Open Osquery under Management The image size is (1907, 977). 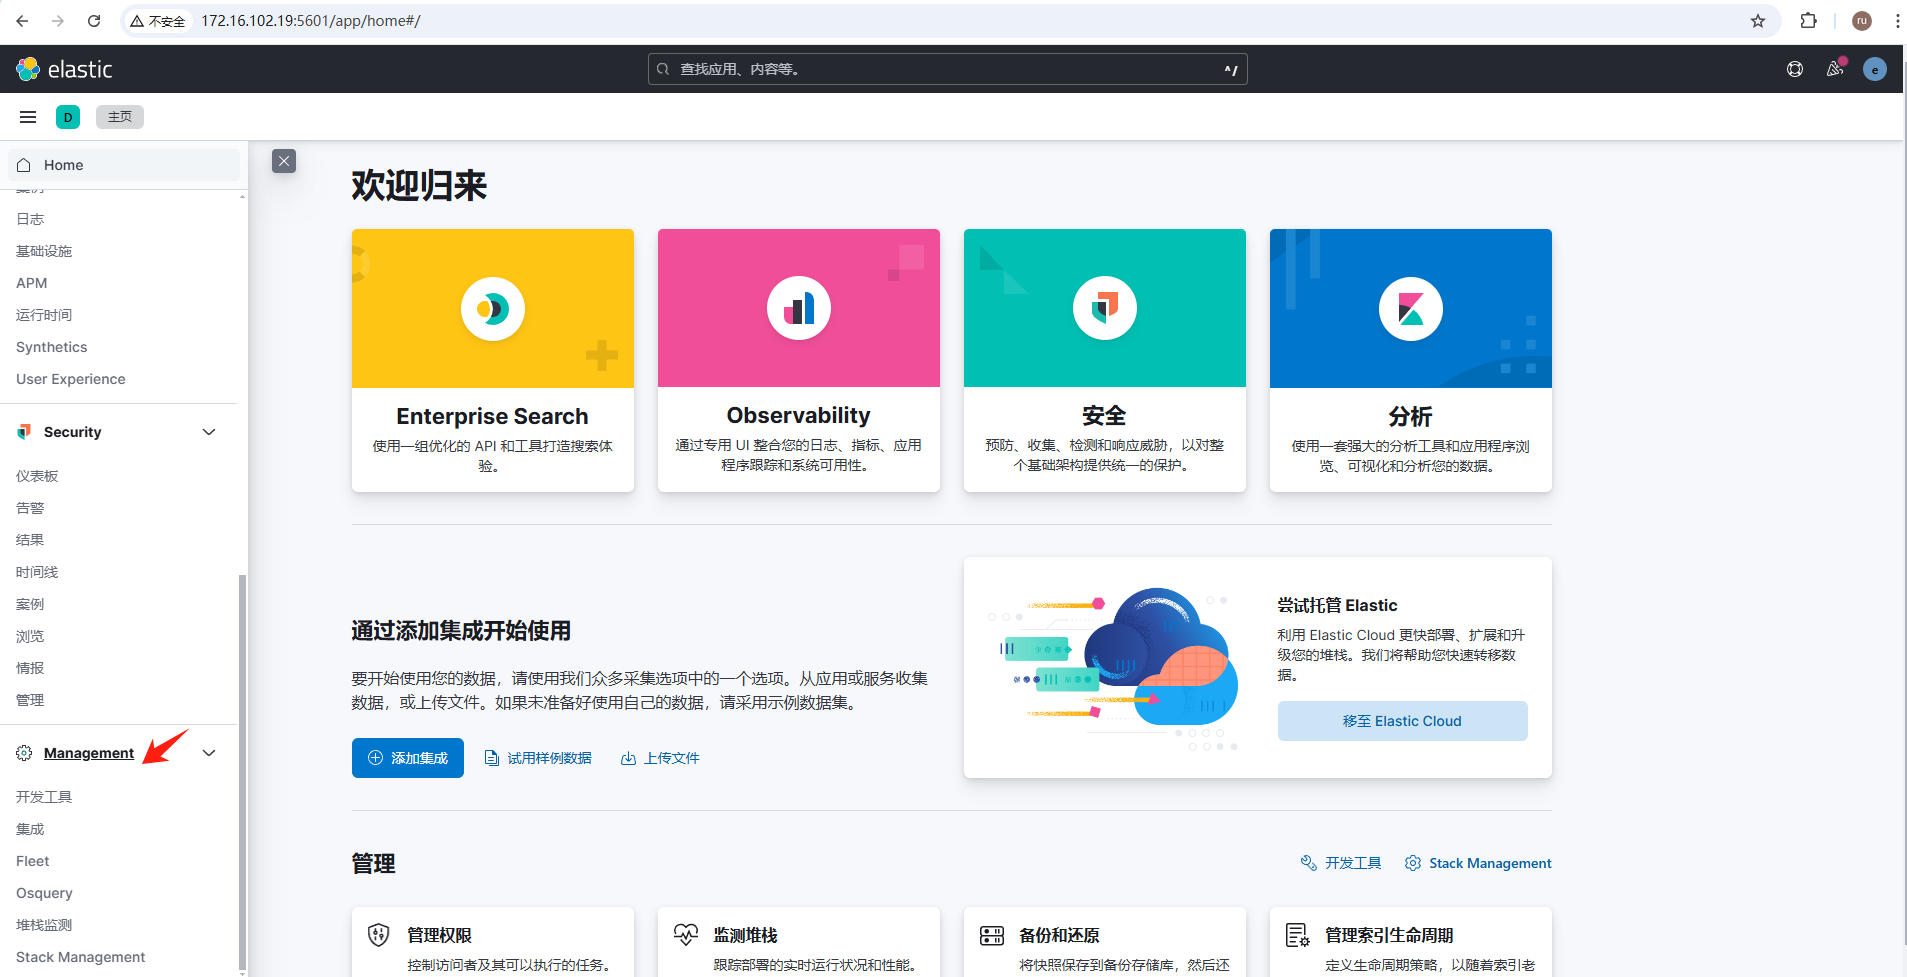[44, 893]
